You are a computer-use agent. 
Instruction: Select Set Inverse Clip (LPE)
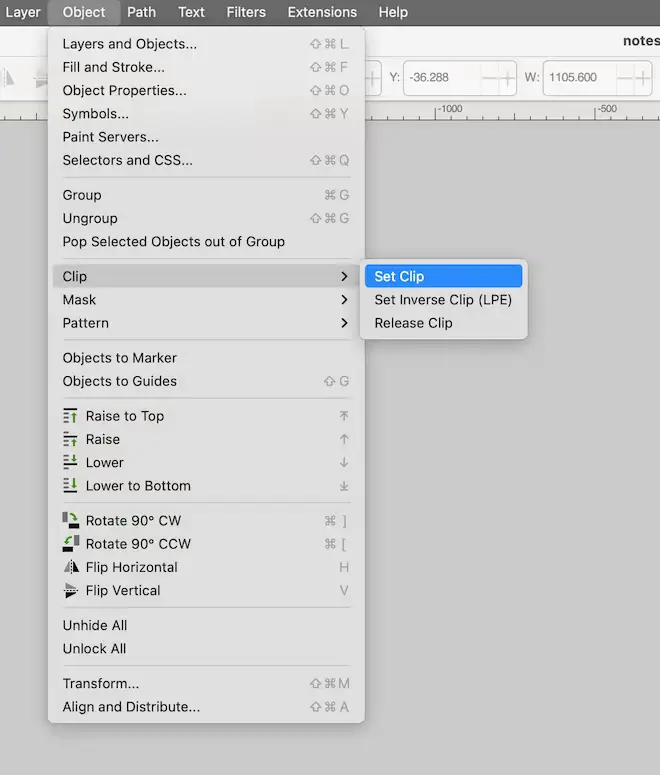(x=442, y=300)
